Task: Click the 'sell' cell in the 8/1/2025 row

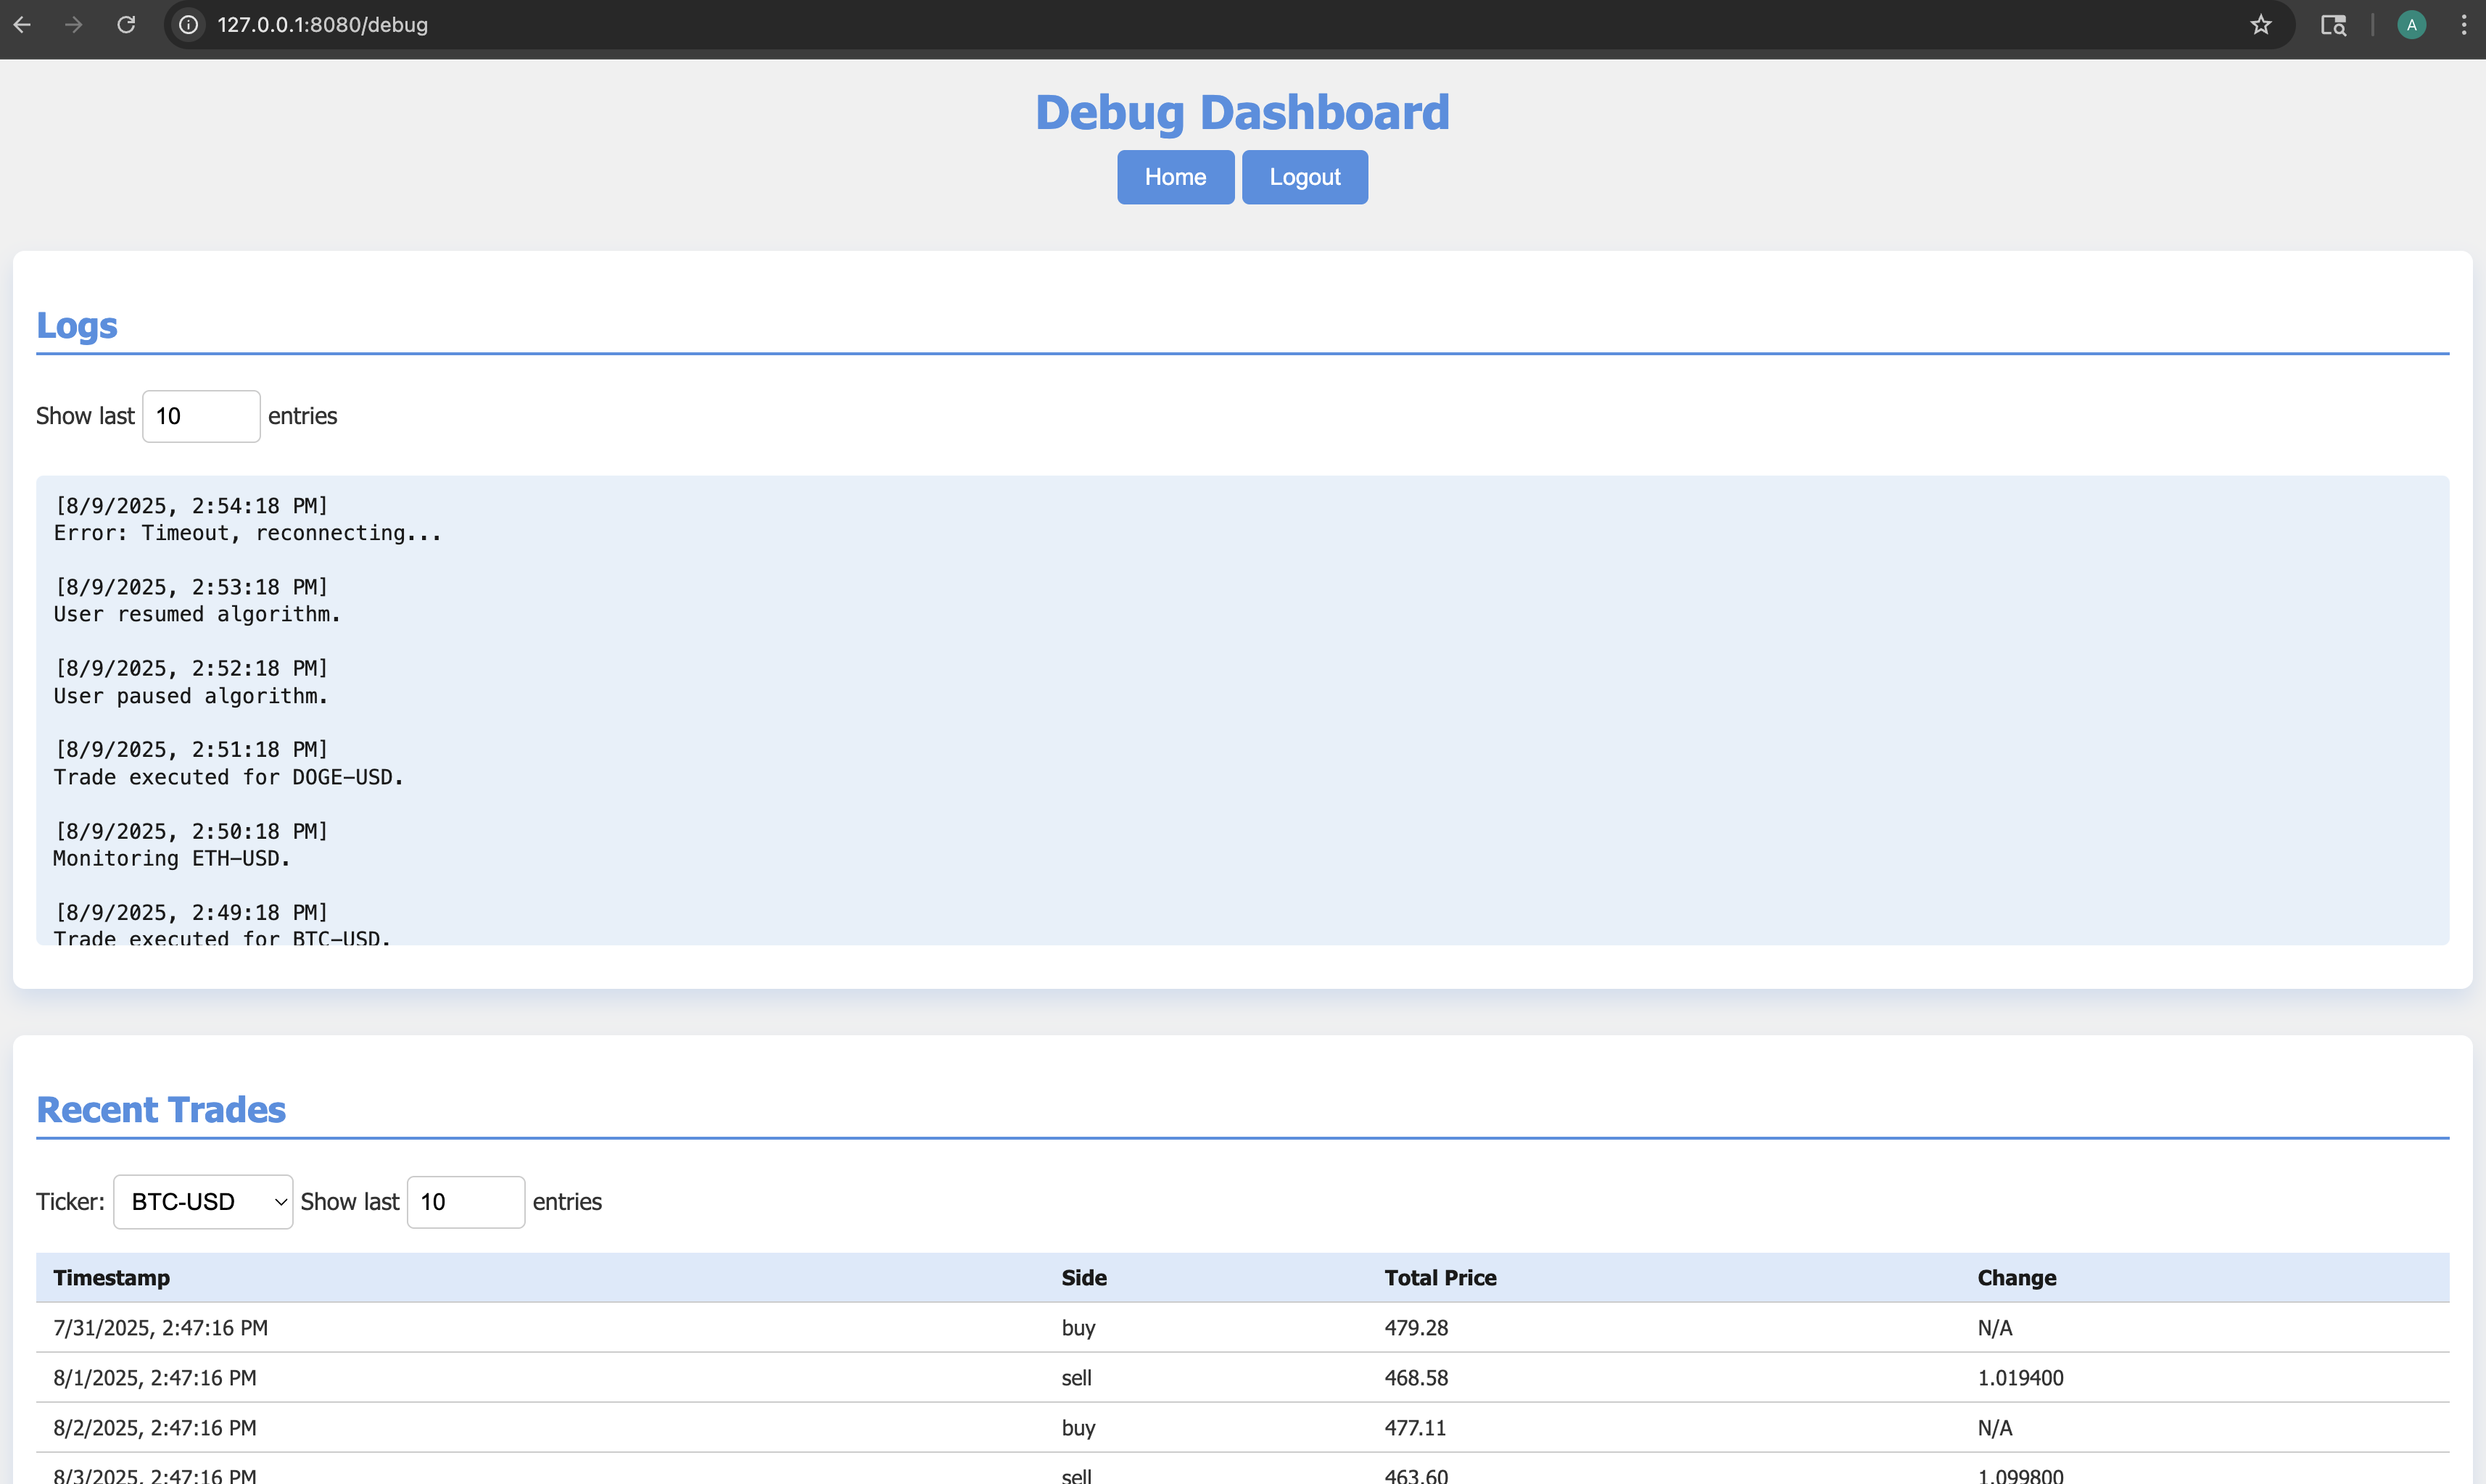Action: point(1077,1378)
